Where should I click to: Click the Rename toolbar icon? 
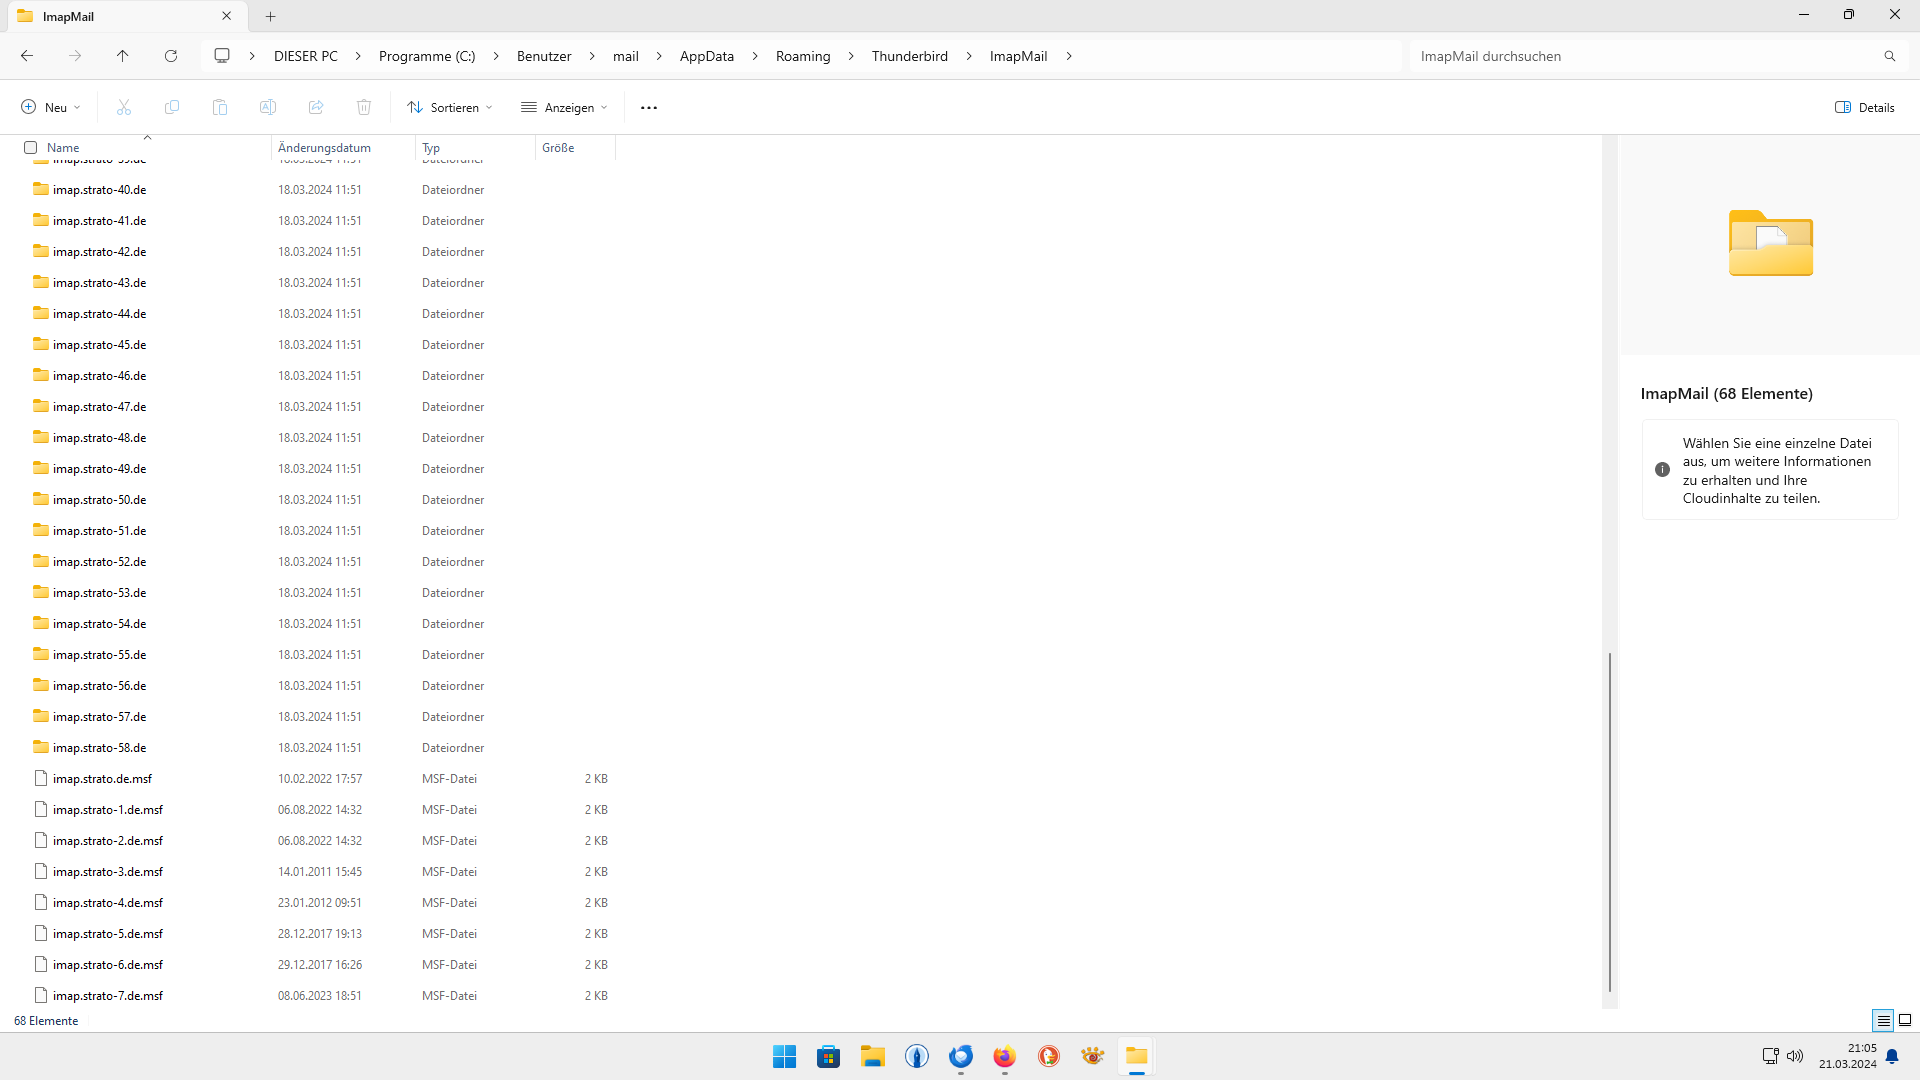[x=268, y=107]
